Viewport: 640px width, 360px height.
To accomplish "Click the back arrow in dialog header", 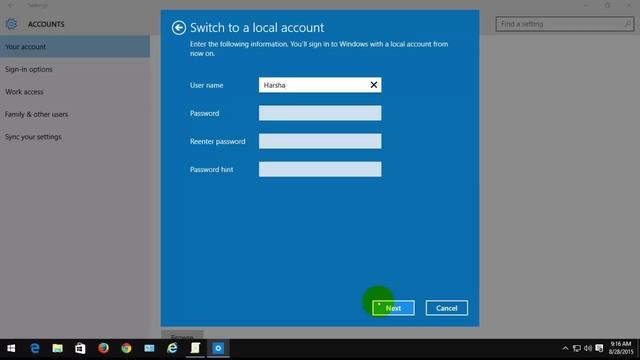I will click(179, 28).
